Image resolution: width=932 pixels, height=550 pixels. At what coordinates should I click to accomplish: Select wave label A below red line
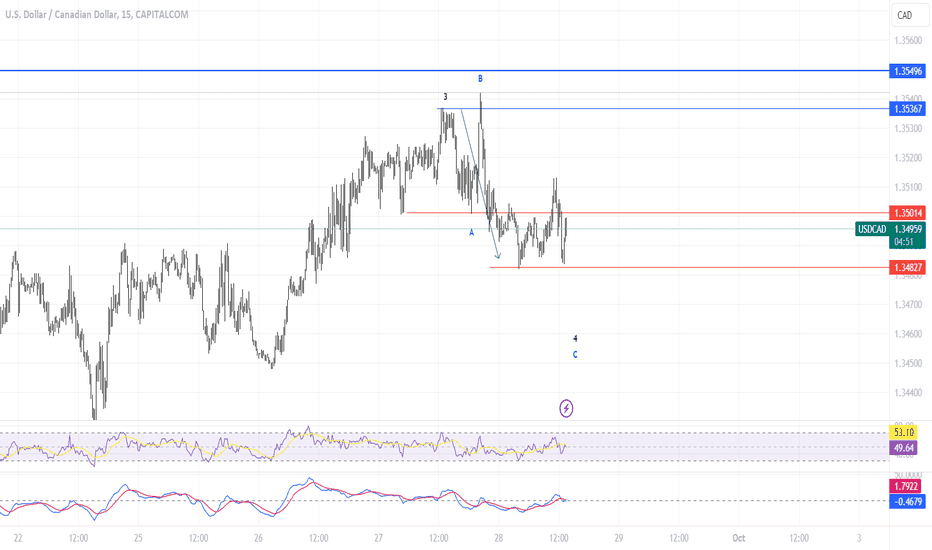471,232
